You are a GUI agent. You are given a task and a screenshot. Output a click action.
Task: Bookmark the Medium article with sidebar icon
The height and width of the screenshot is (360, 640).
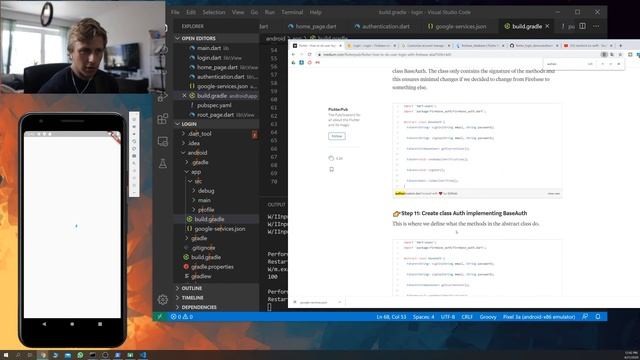331,169
